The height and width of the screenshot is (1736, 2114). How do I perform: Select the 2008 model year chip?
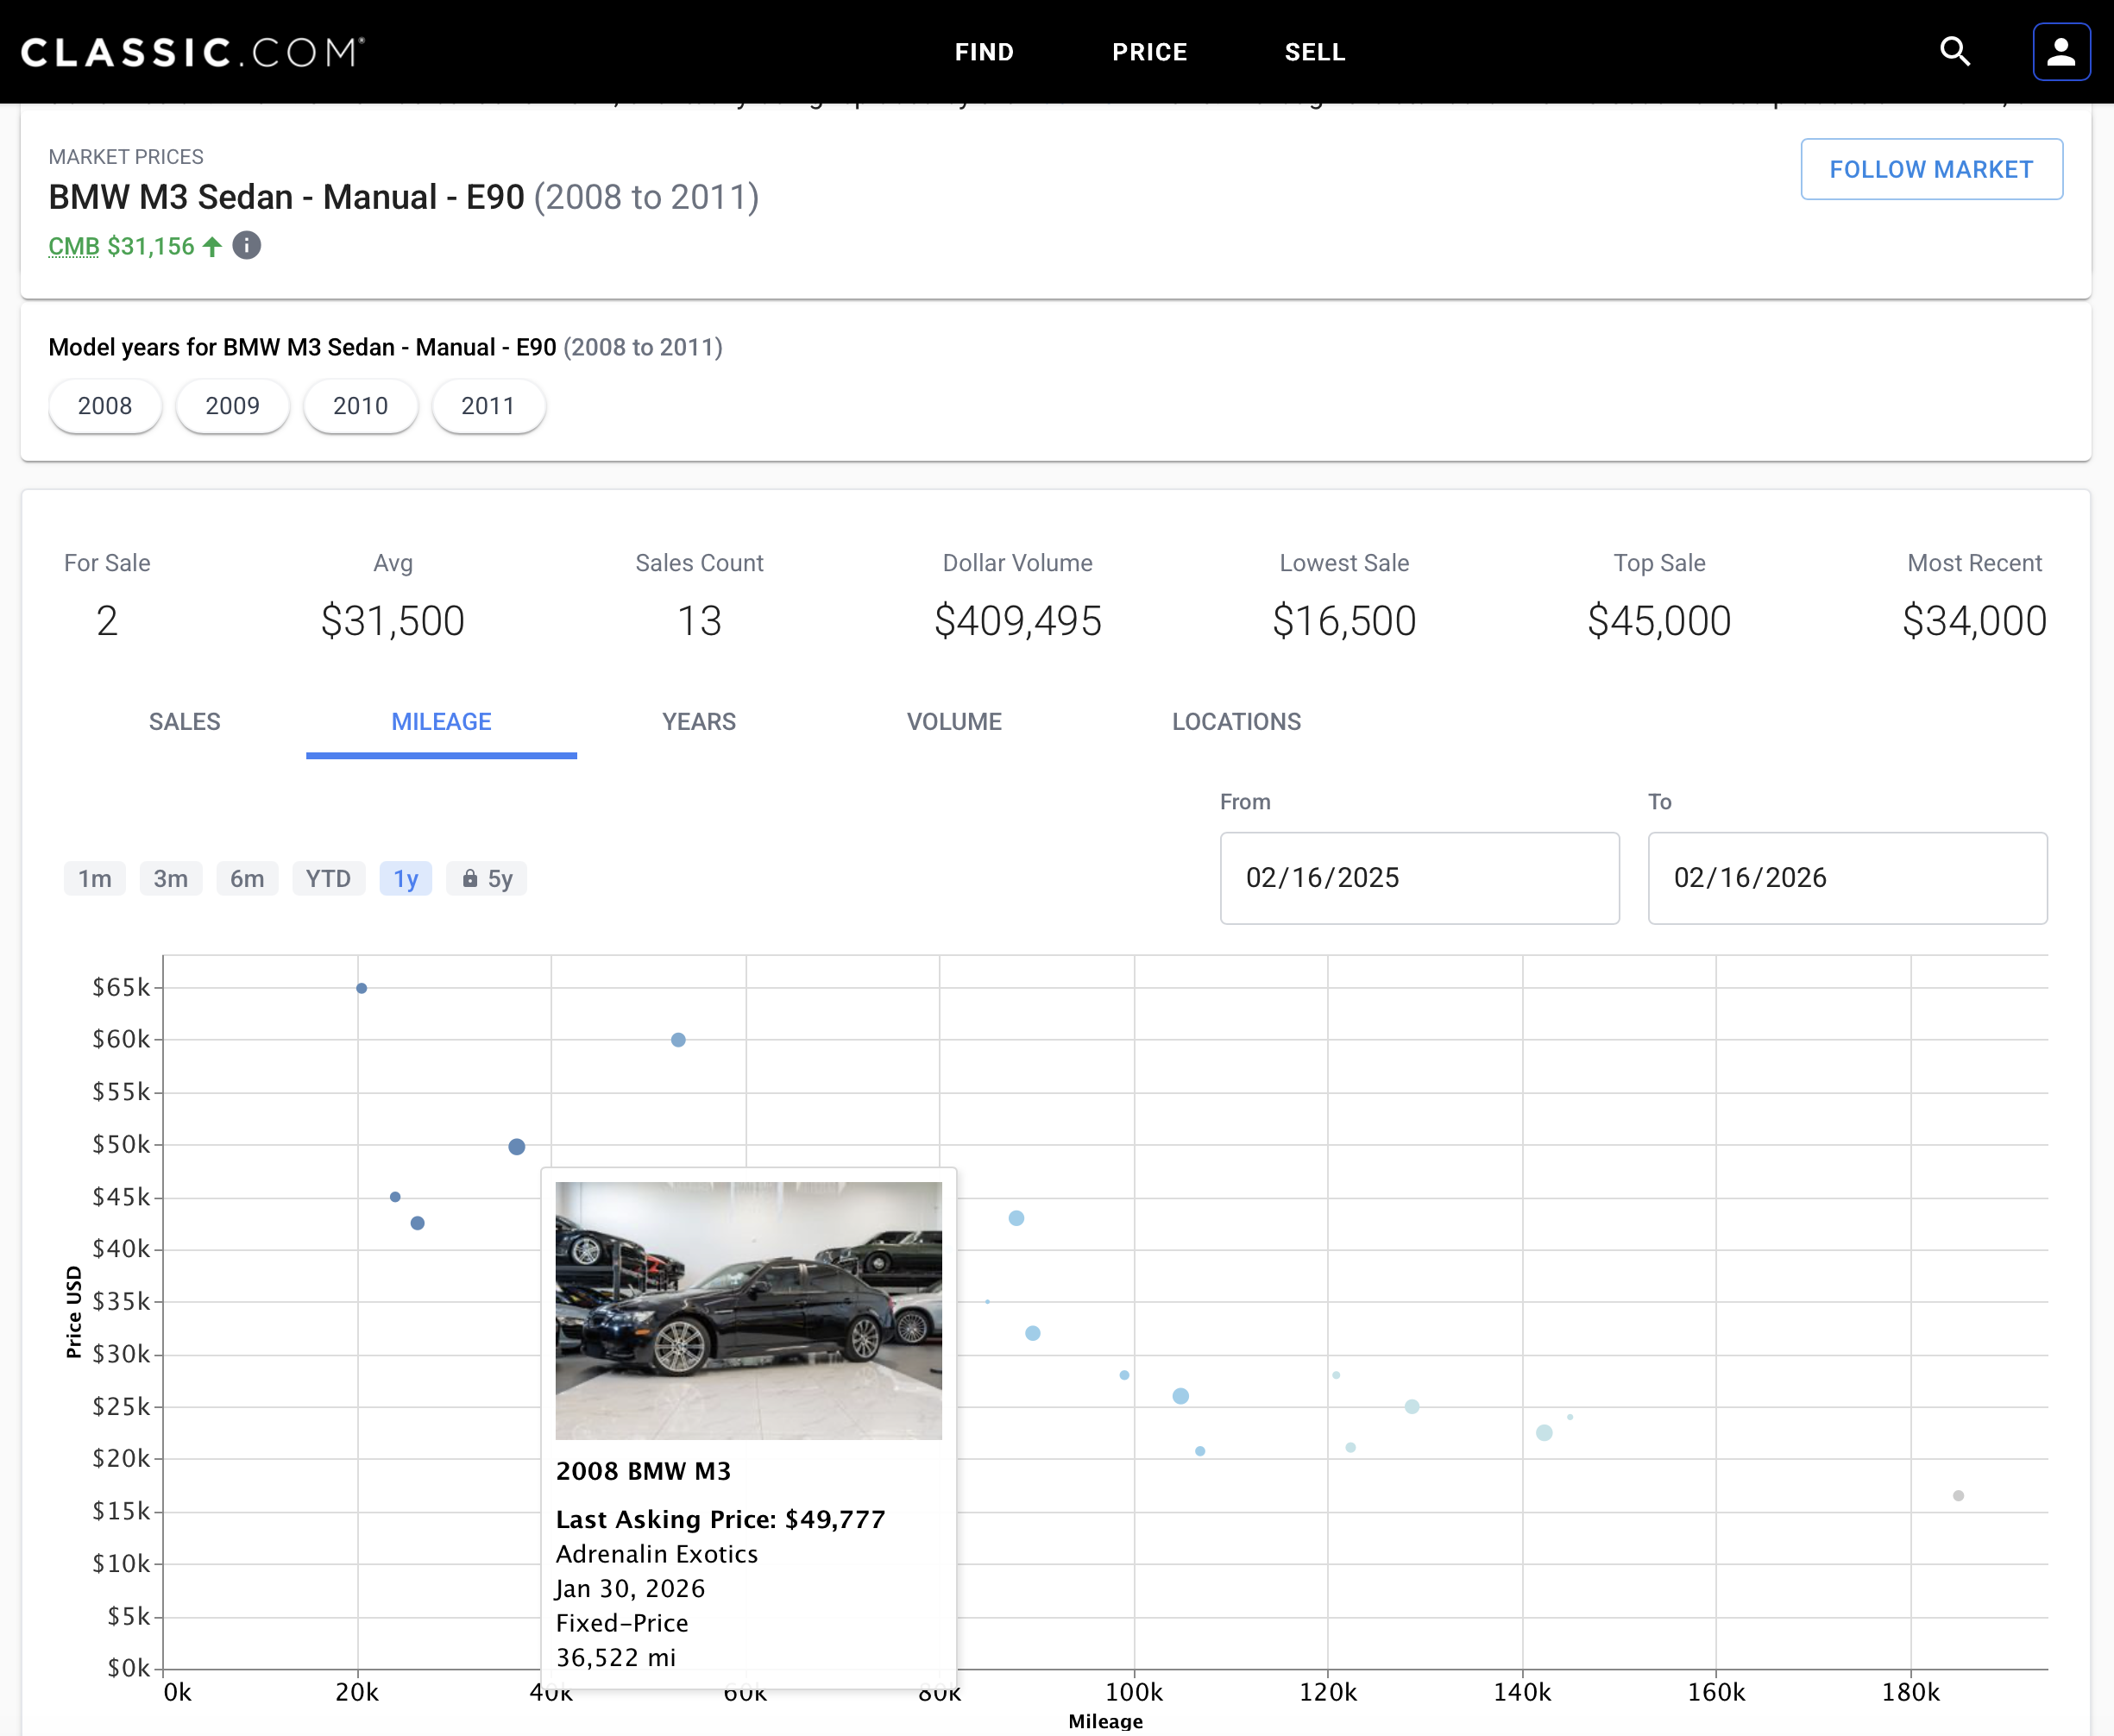tap(105, 406)
